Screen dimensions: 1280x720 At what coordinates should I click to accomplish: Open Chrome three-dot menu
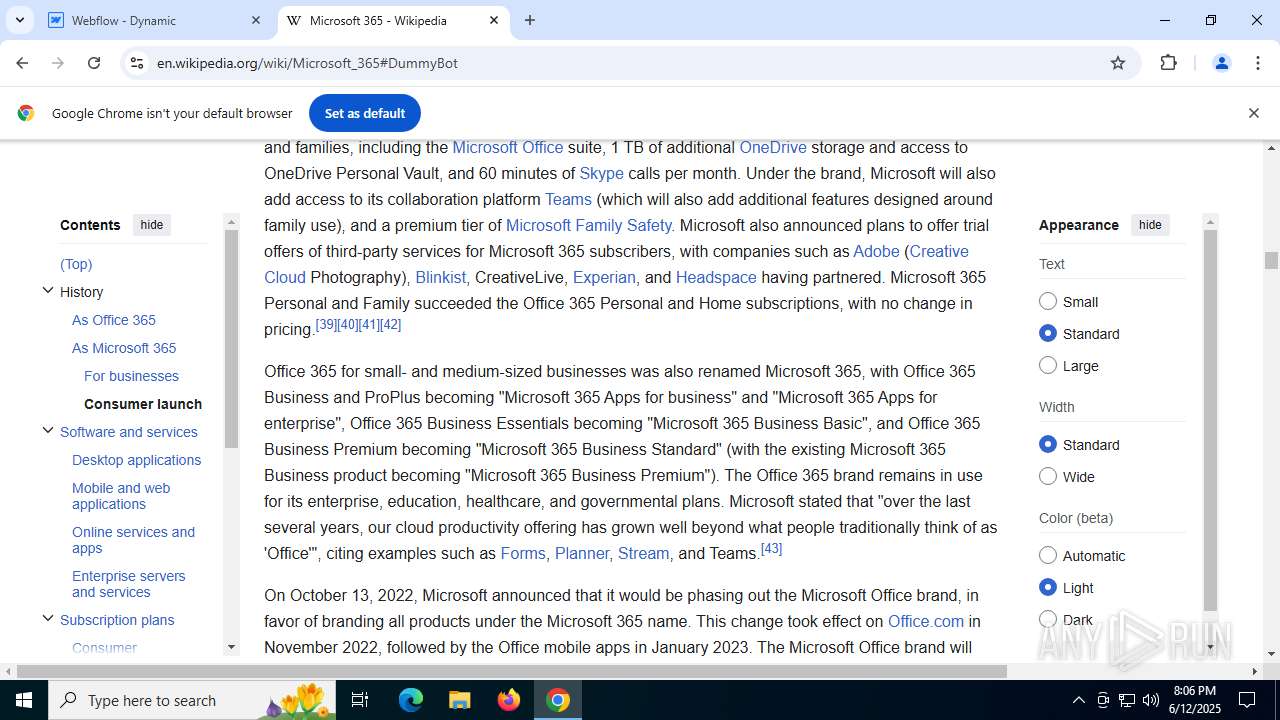1257,63
